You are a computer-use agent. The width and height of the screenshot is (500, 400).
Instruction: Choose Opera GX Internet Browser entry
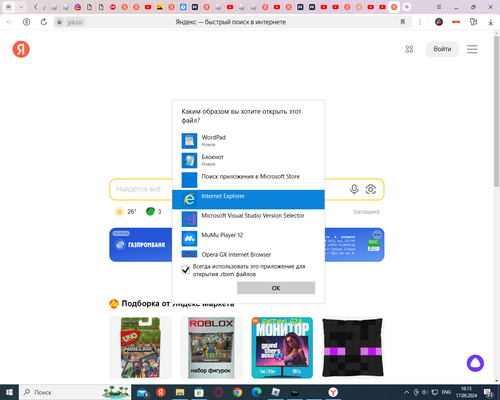coord(248,254)
